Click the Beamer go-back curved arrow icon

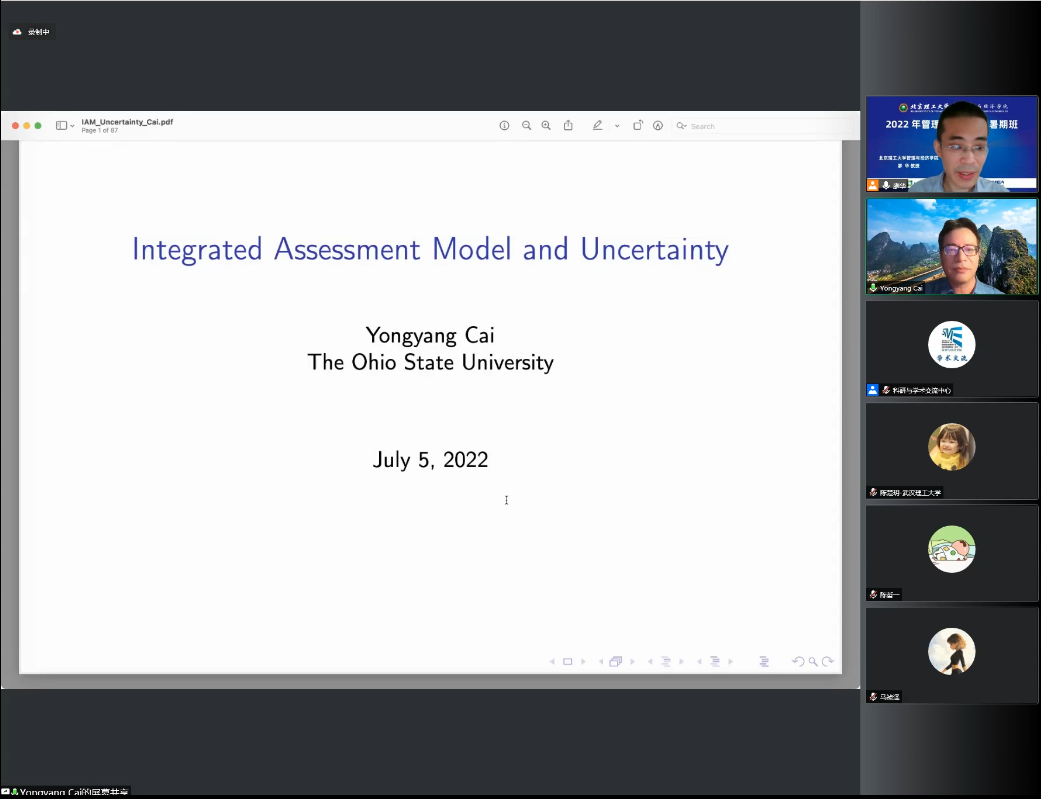[797, 662]
